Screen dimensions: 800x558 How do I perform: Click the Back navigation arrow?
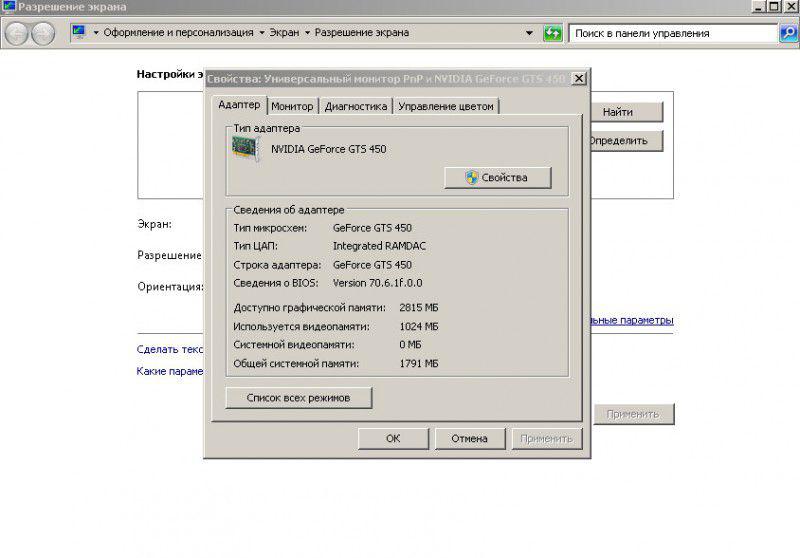(16, 34)
